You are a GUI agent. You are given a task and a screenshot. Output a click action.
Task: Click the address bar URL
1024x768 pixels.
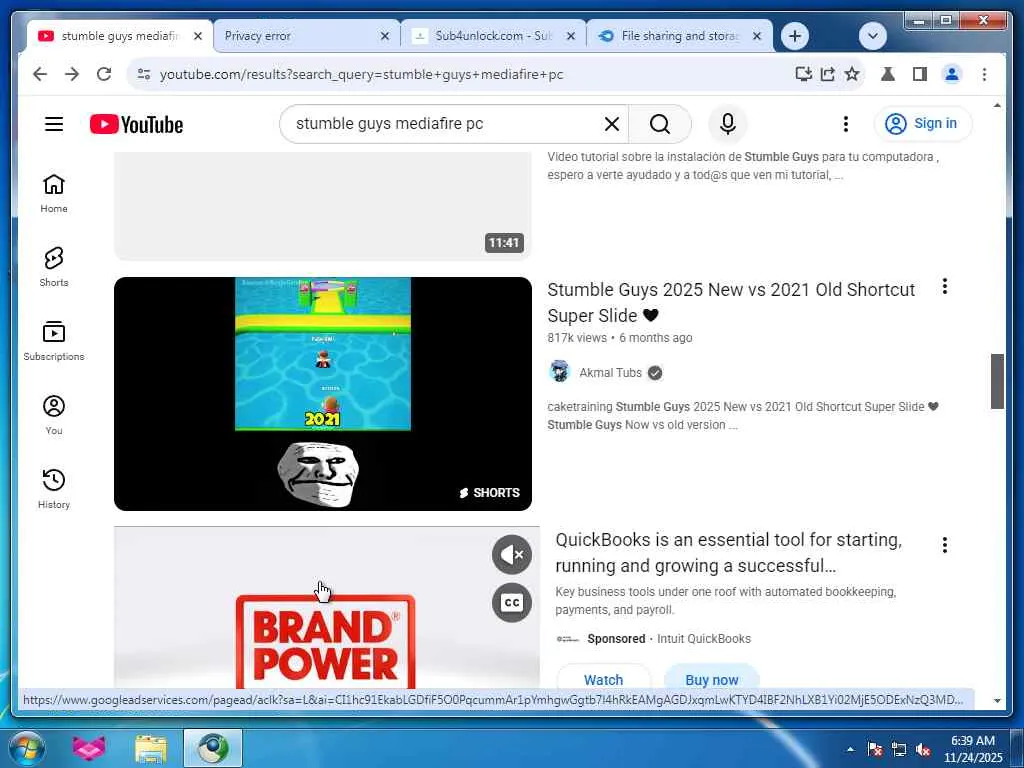click(361, 74)
